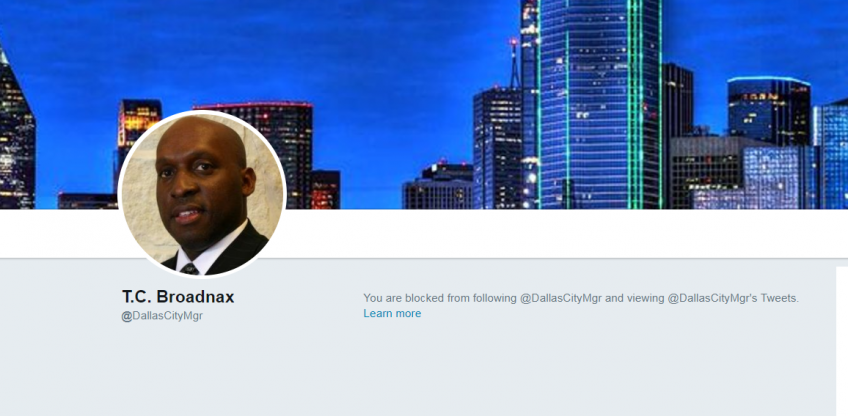Click the necktie in the profile photo
The height and width of the screenshot is (416, 848).
[x=190, y=269]
